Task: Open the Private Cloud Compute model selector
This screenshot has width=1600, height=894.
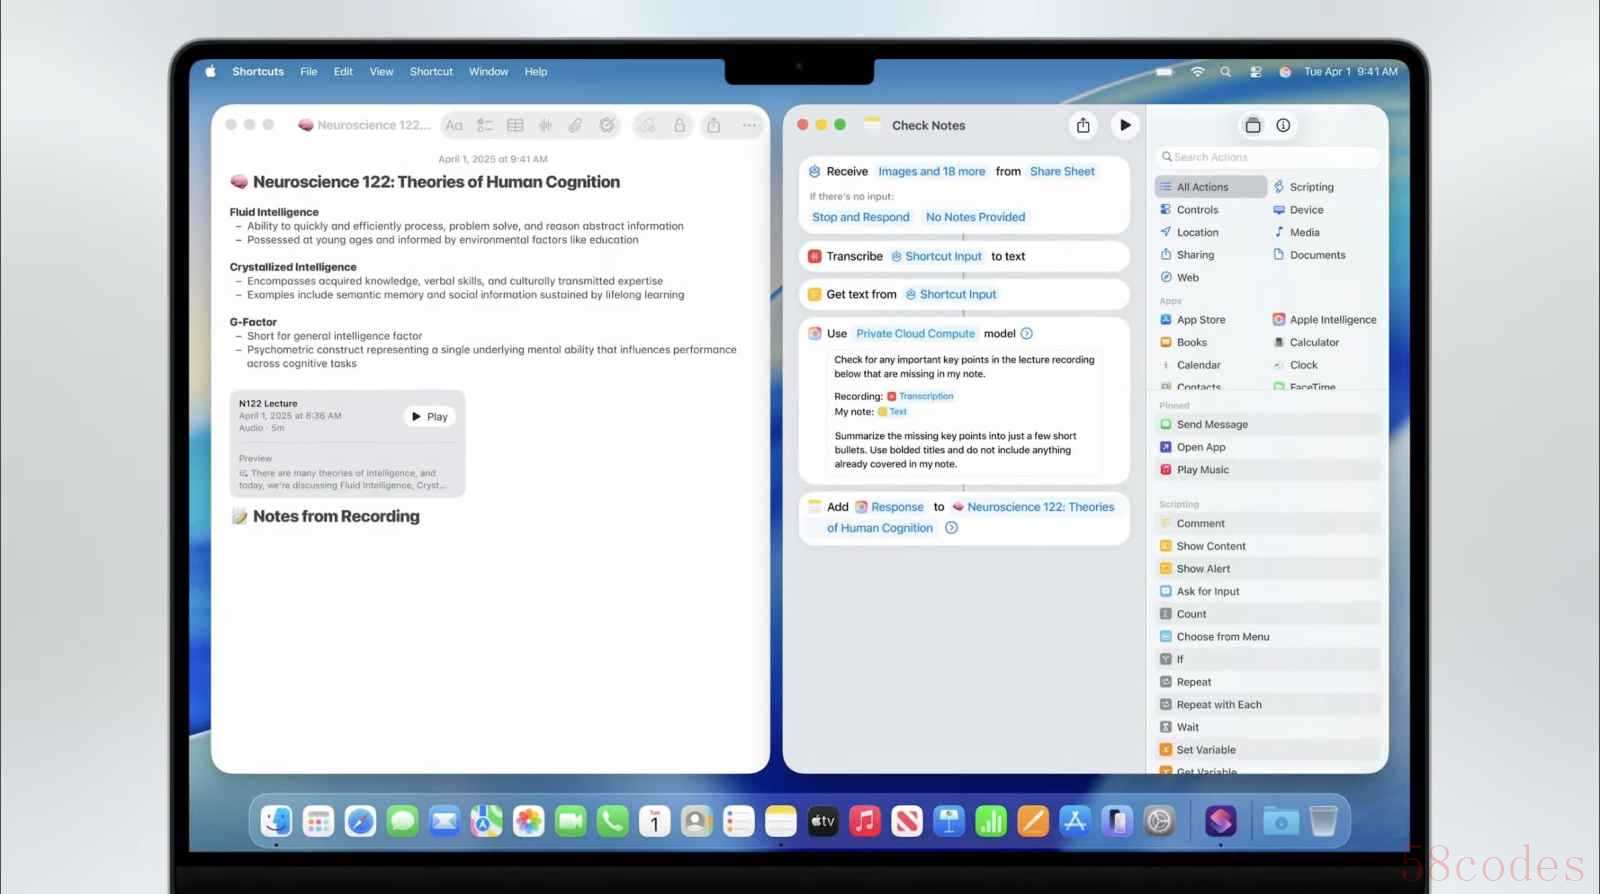Action: [x=915, y=334]
